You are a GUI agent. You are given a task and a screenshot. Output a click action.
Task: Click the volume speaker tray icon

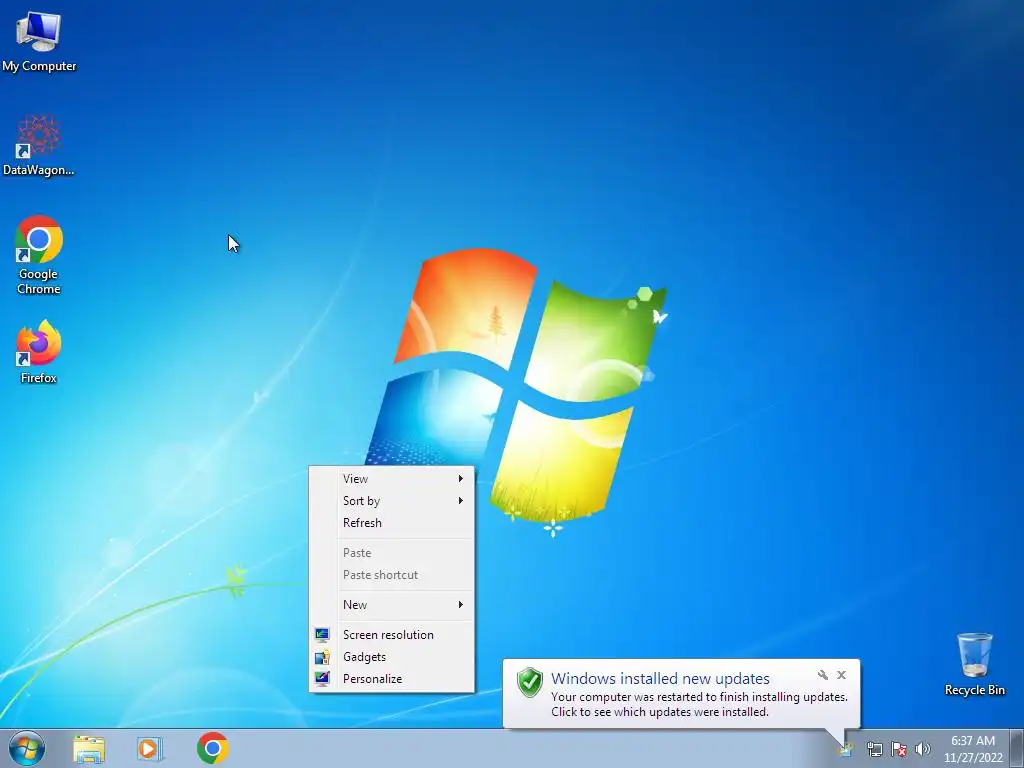(x=923, y=749)
